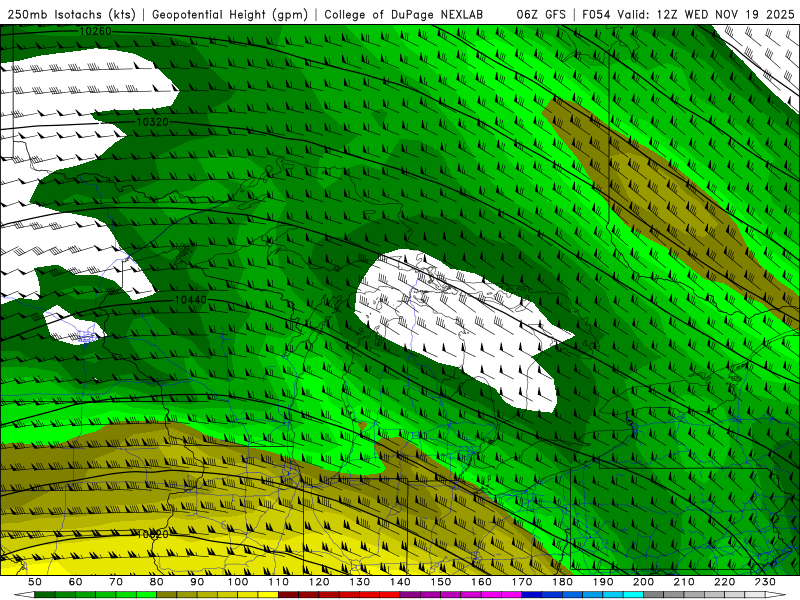Screen dimensions: 800x600
Task: Click the 50 value on the color scale
Action: 35,582
